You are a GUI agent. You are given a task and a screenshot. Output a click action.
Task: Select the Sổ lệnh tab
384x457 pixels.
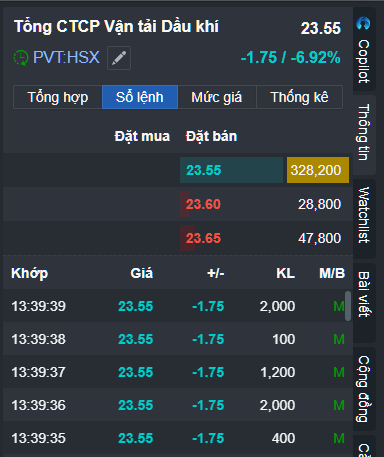pos(140,97)
